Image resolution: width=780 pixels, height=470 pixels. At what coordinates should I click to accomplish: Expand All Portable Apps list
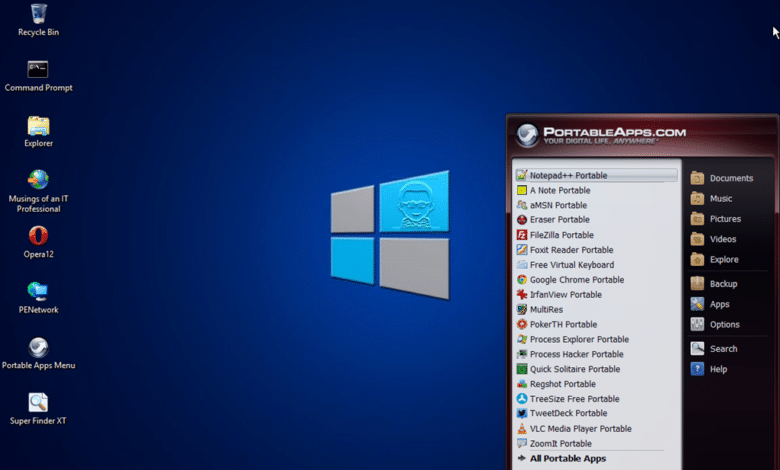pos(562,459)
